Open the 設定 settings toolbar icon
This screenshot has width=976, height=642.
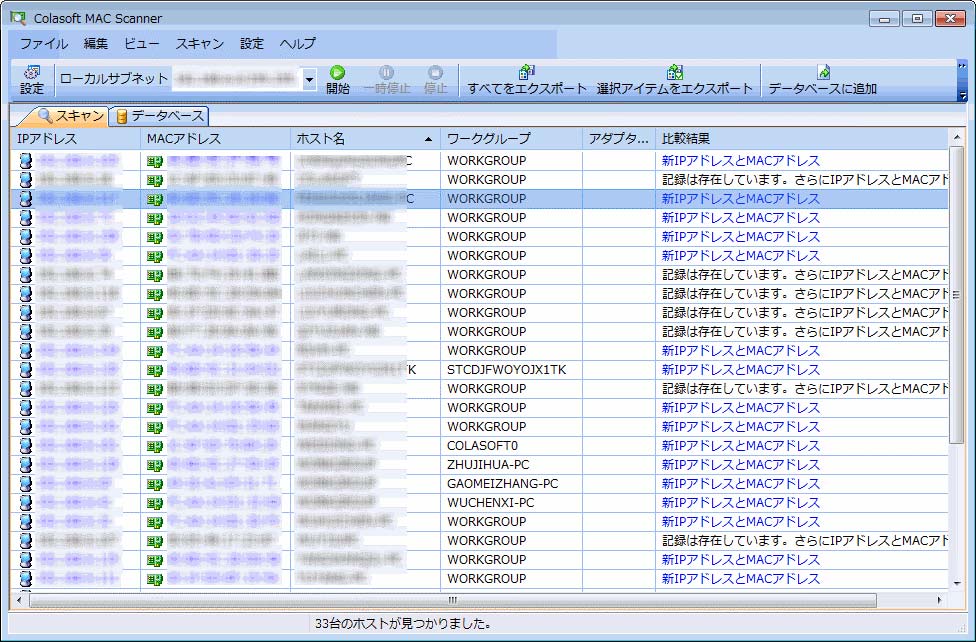pos(31,80)
